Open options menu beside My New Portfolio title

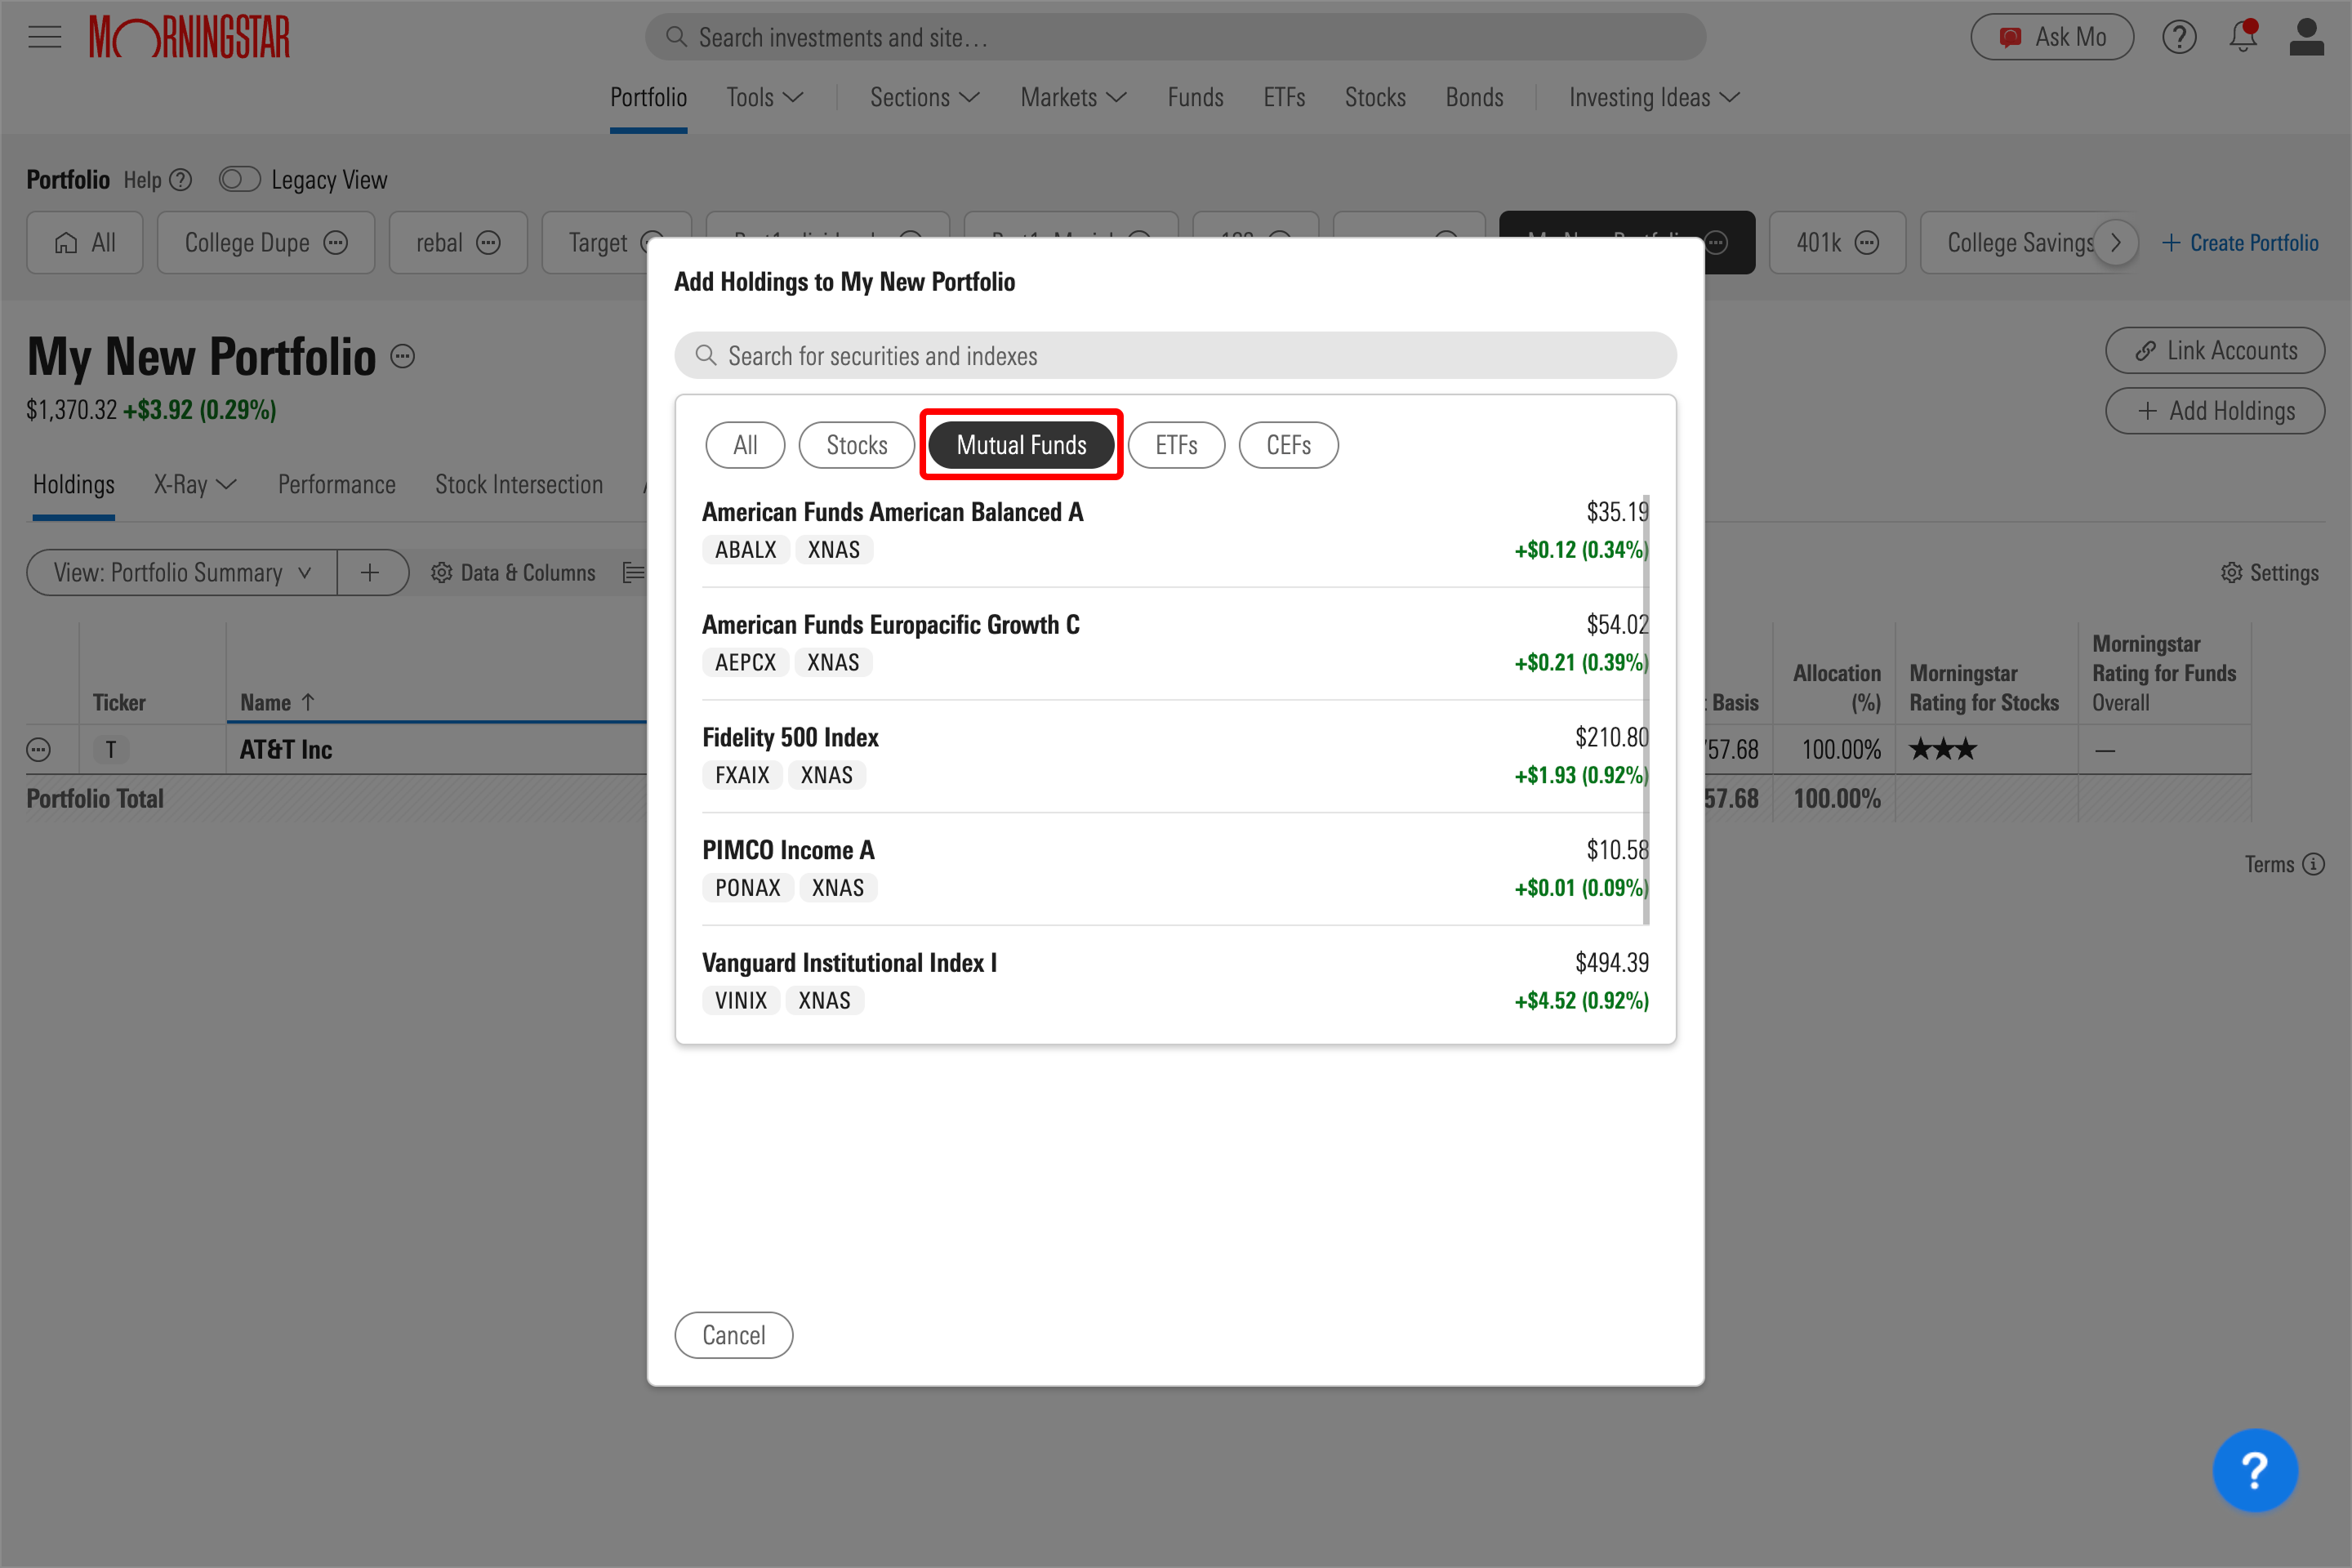[402, 357]
